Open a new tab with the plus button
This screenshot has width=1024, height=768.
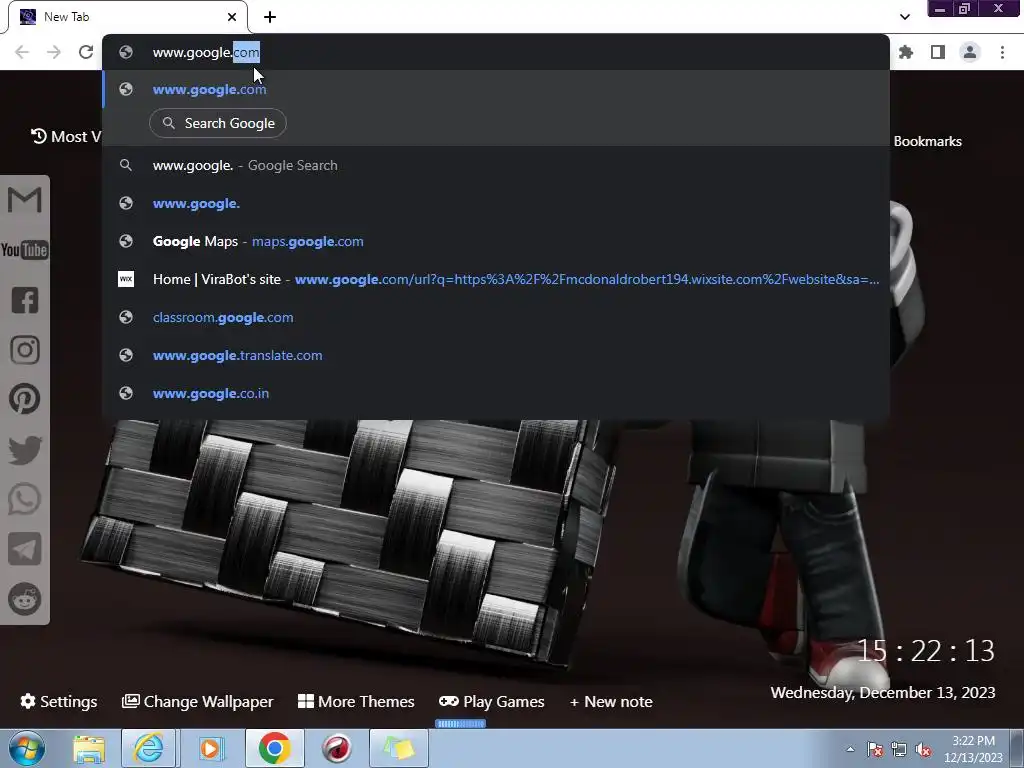(x=270, y=17)
